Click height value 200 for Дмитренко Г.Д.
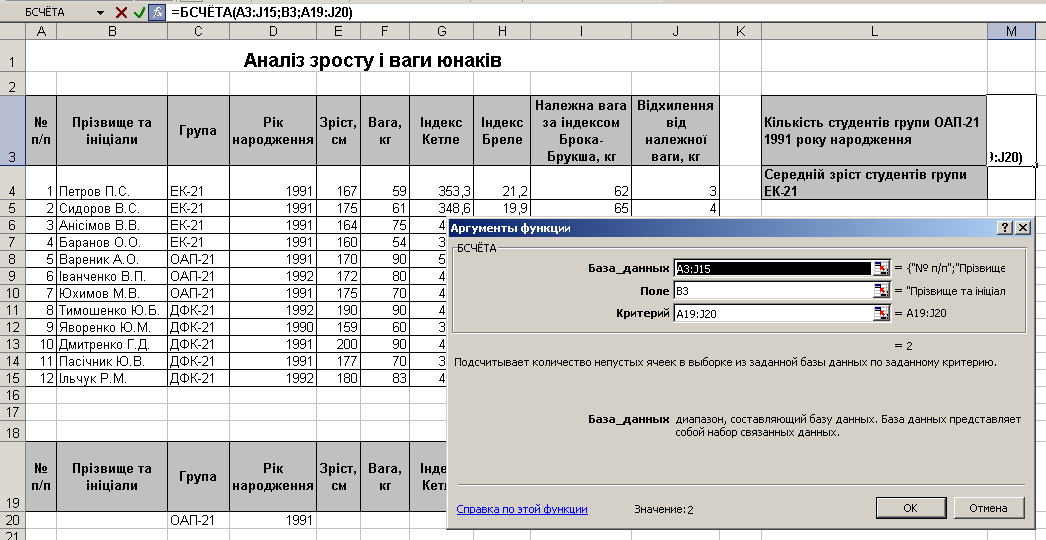Image resolution: width=1046 pixels, height=540 pixels. [x=338, y=344]
